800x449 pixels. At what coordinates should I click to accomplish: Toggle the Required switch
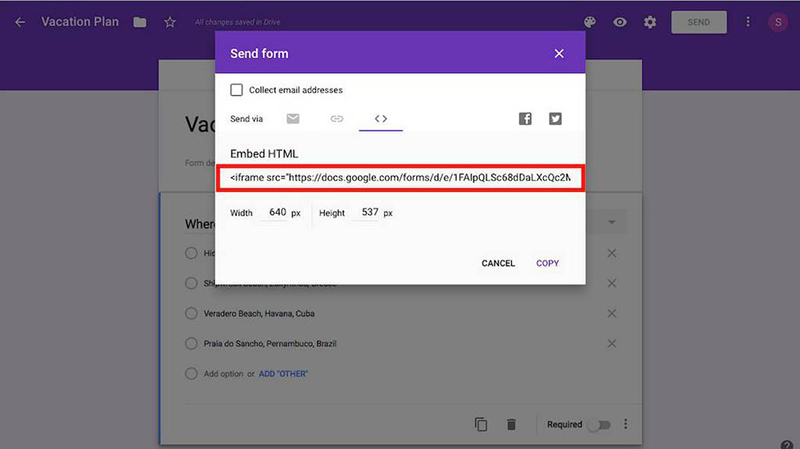598,425
